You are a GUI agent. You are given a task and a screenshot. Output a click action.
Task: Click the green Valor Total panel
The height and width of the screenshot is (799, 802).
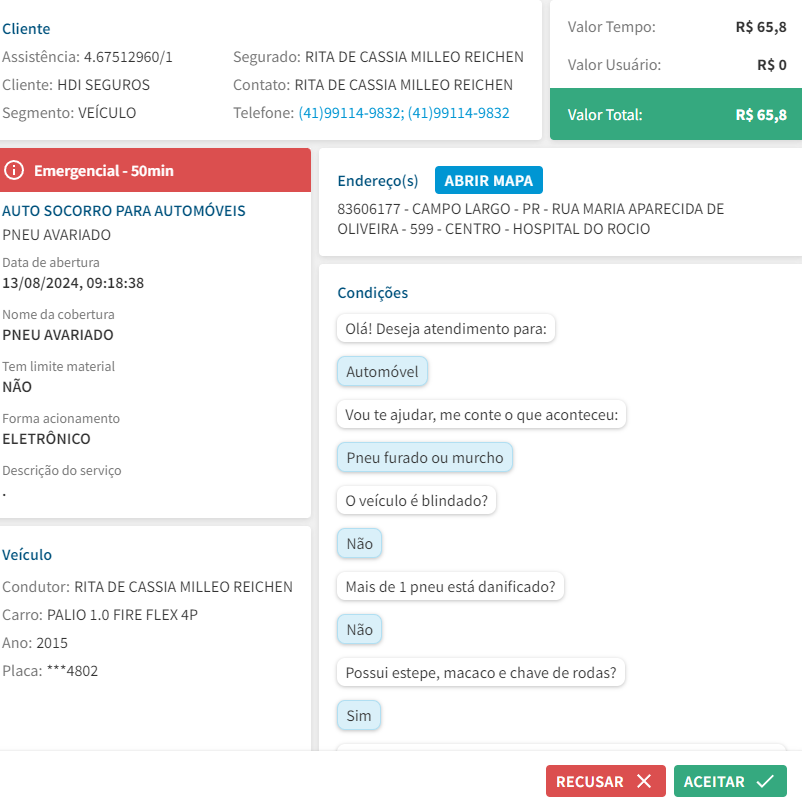tap(676, 115)
